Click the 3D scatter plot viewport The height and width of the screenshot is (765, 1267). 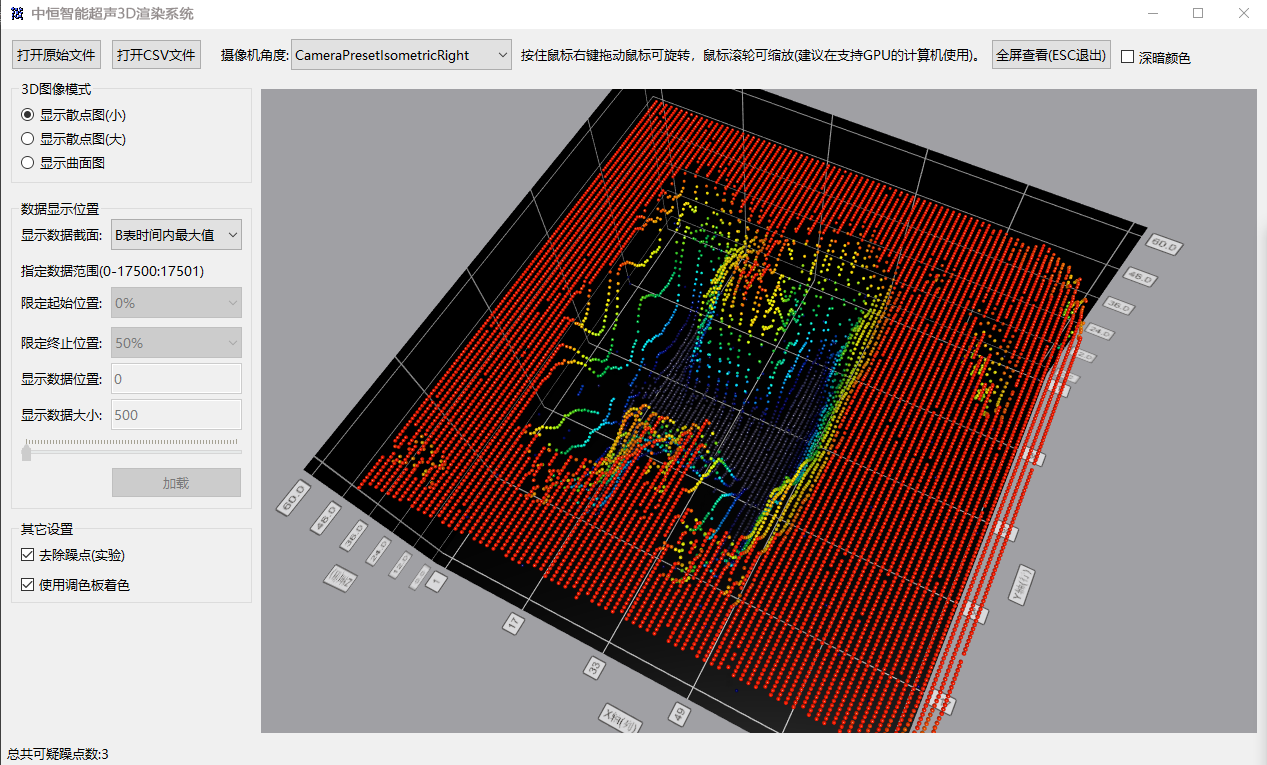point(758,411)
